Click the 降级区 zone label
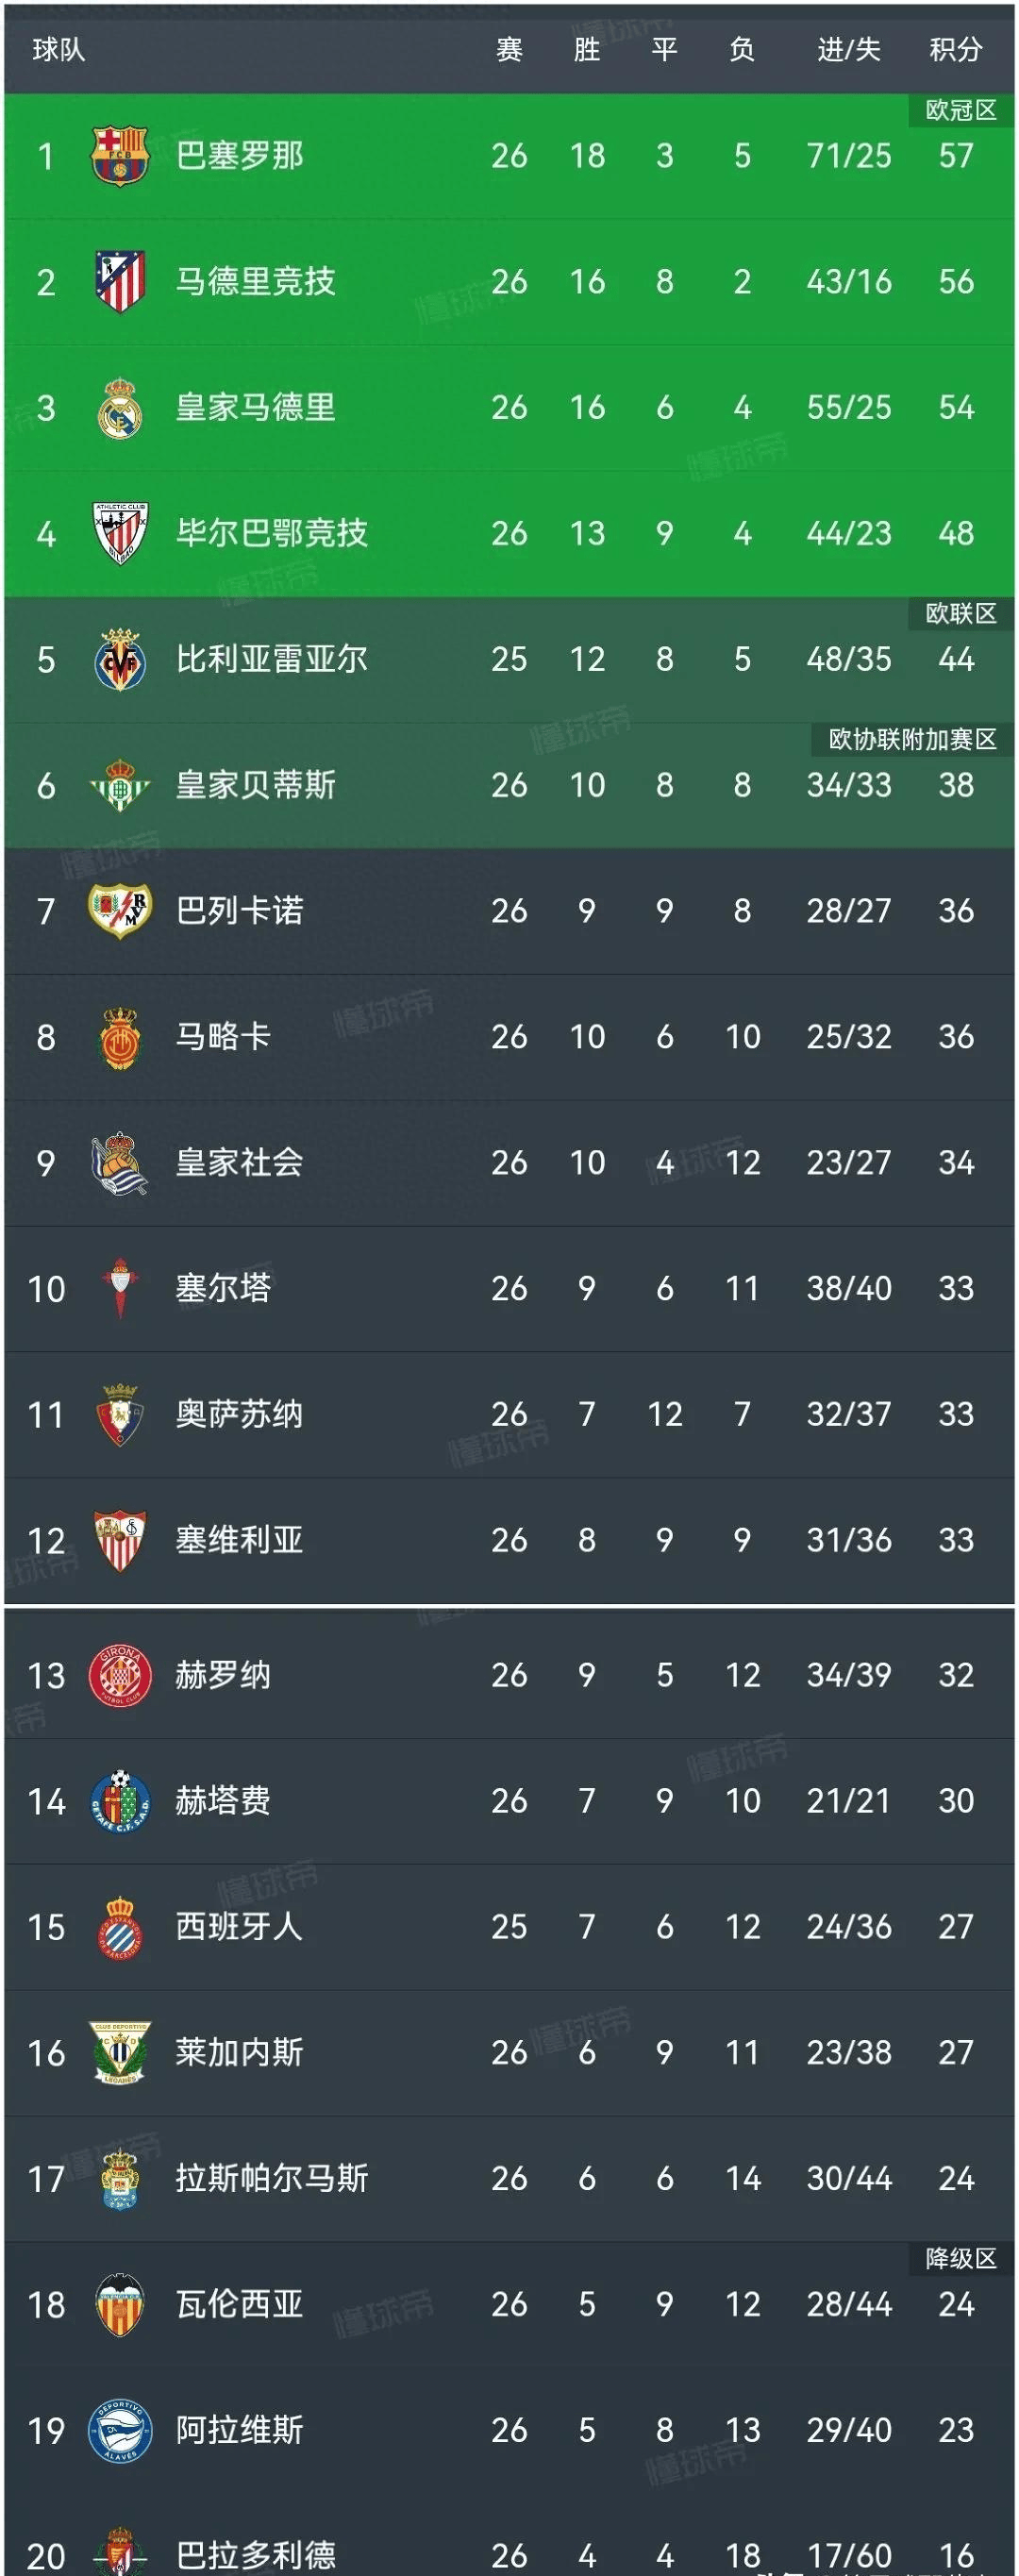The image size is (1019, 2576). tap(960, 2258)
